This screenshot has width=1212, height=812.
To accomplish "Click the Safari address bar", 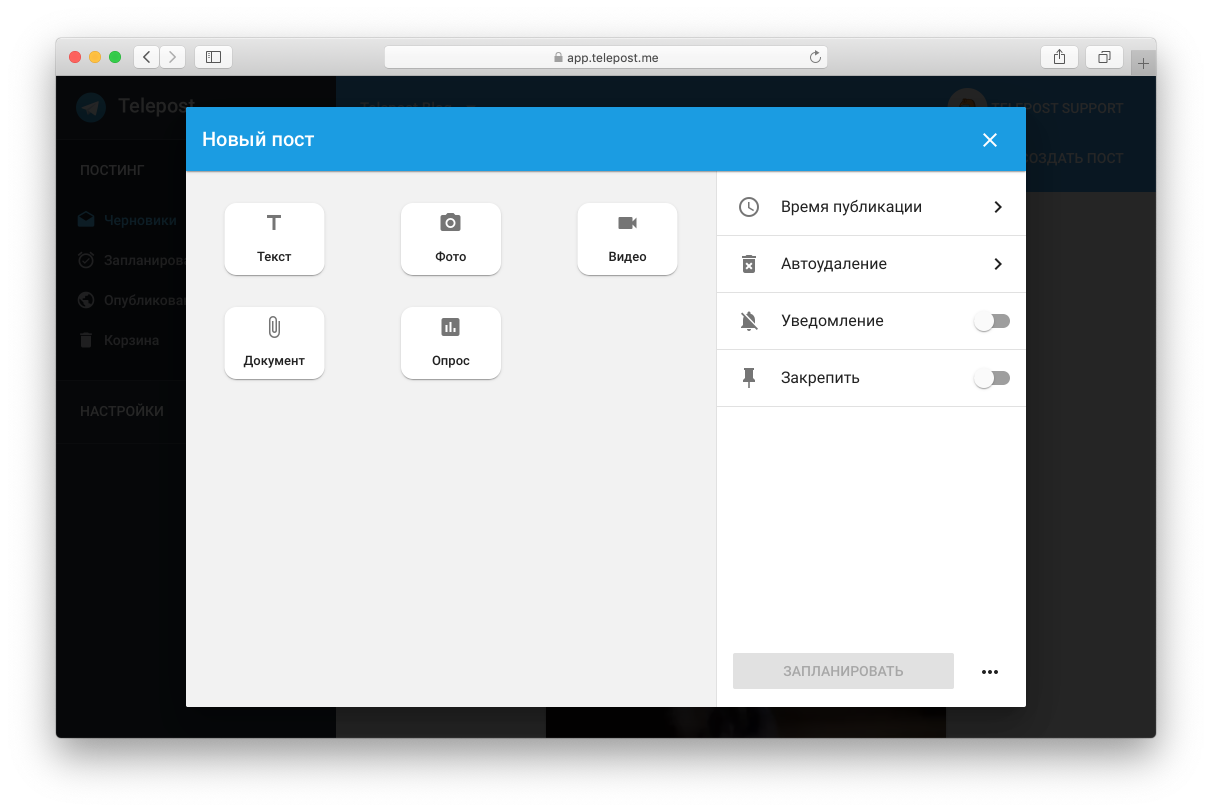I will coord(606,56).
